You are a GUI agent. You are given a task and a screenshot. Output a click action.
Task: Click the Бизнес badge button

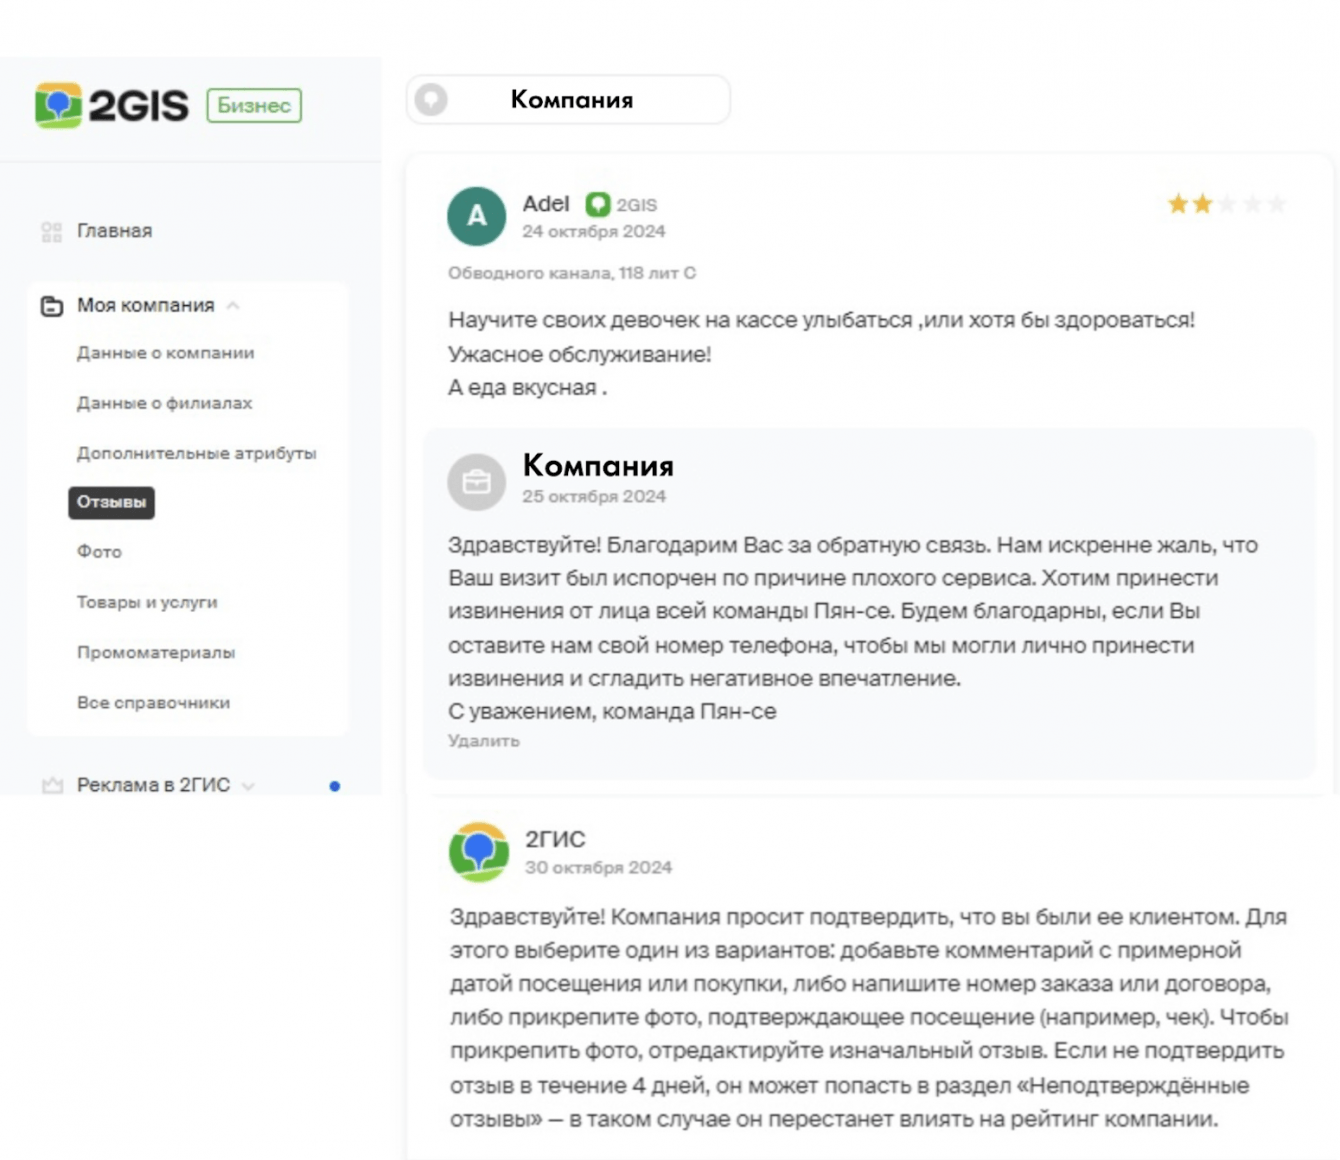point(254,105)
